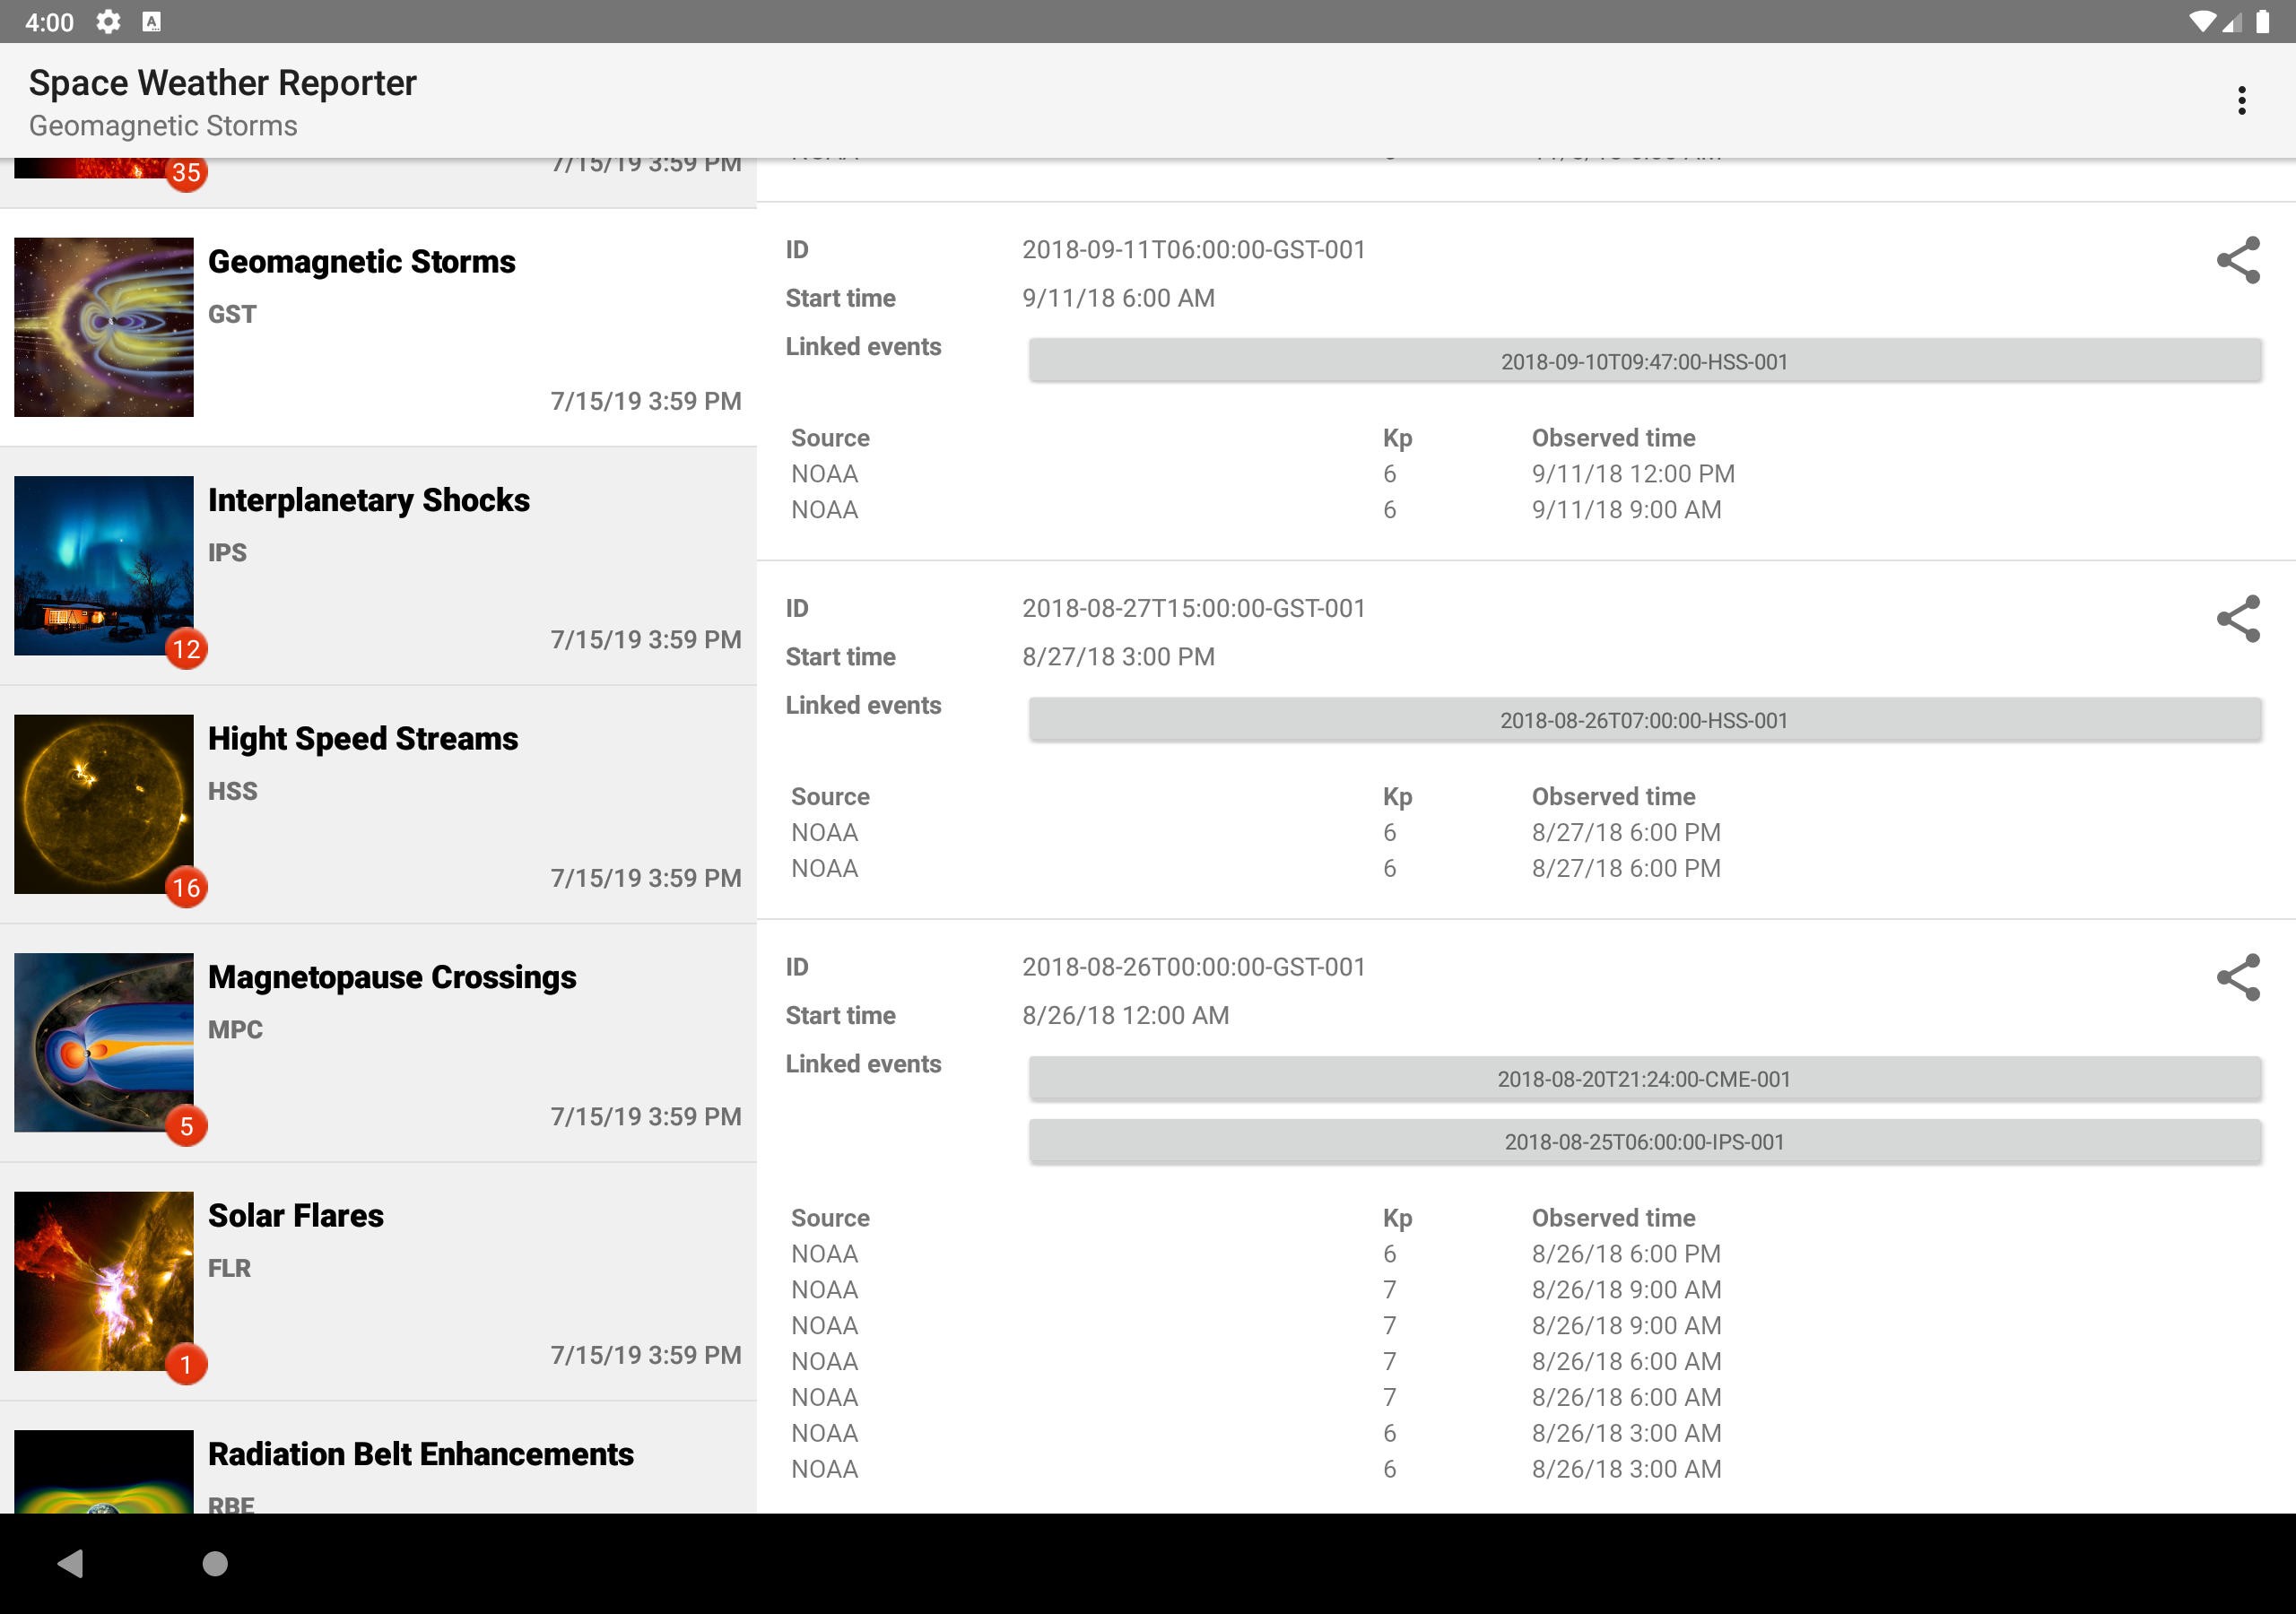Open linked event 2018-08-25T06:00:00-IPS-001
Image resolution: width=2296 pixels, height=1614 pixels.
(x=1644, y=1141)
